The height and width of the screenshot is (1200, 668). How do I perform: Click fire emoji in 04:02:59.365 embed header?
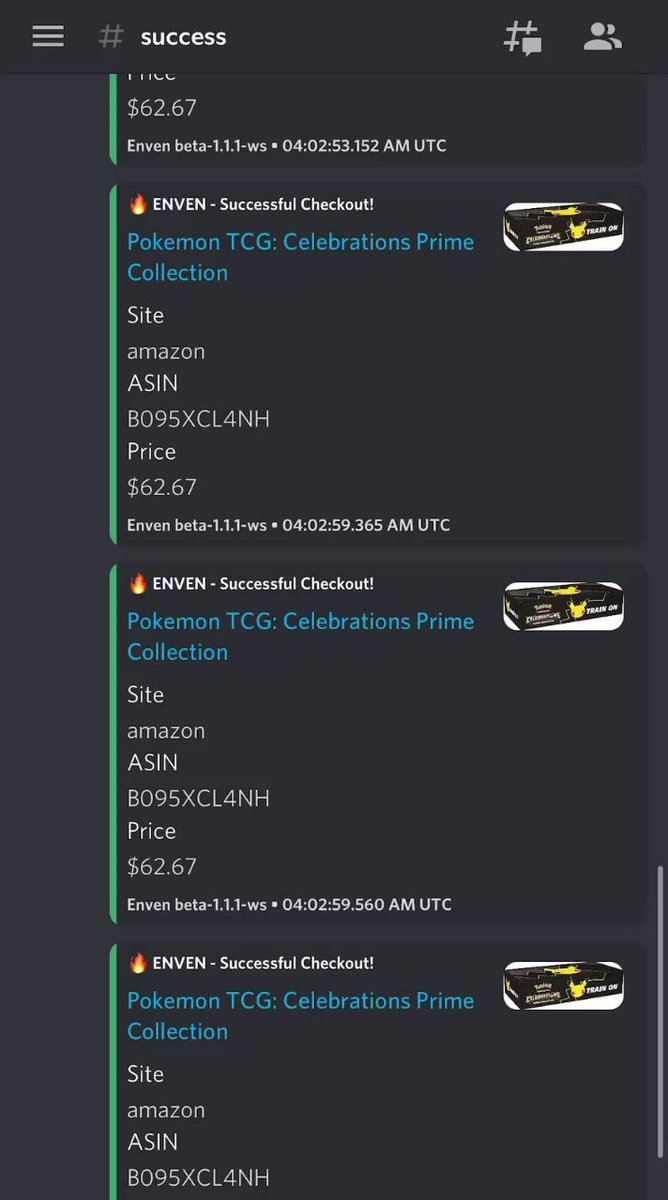coord(138,204)
